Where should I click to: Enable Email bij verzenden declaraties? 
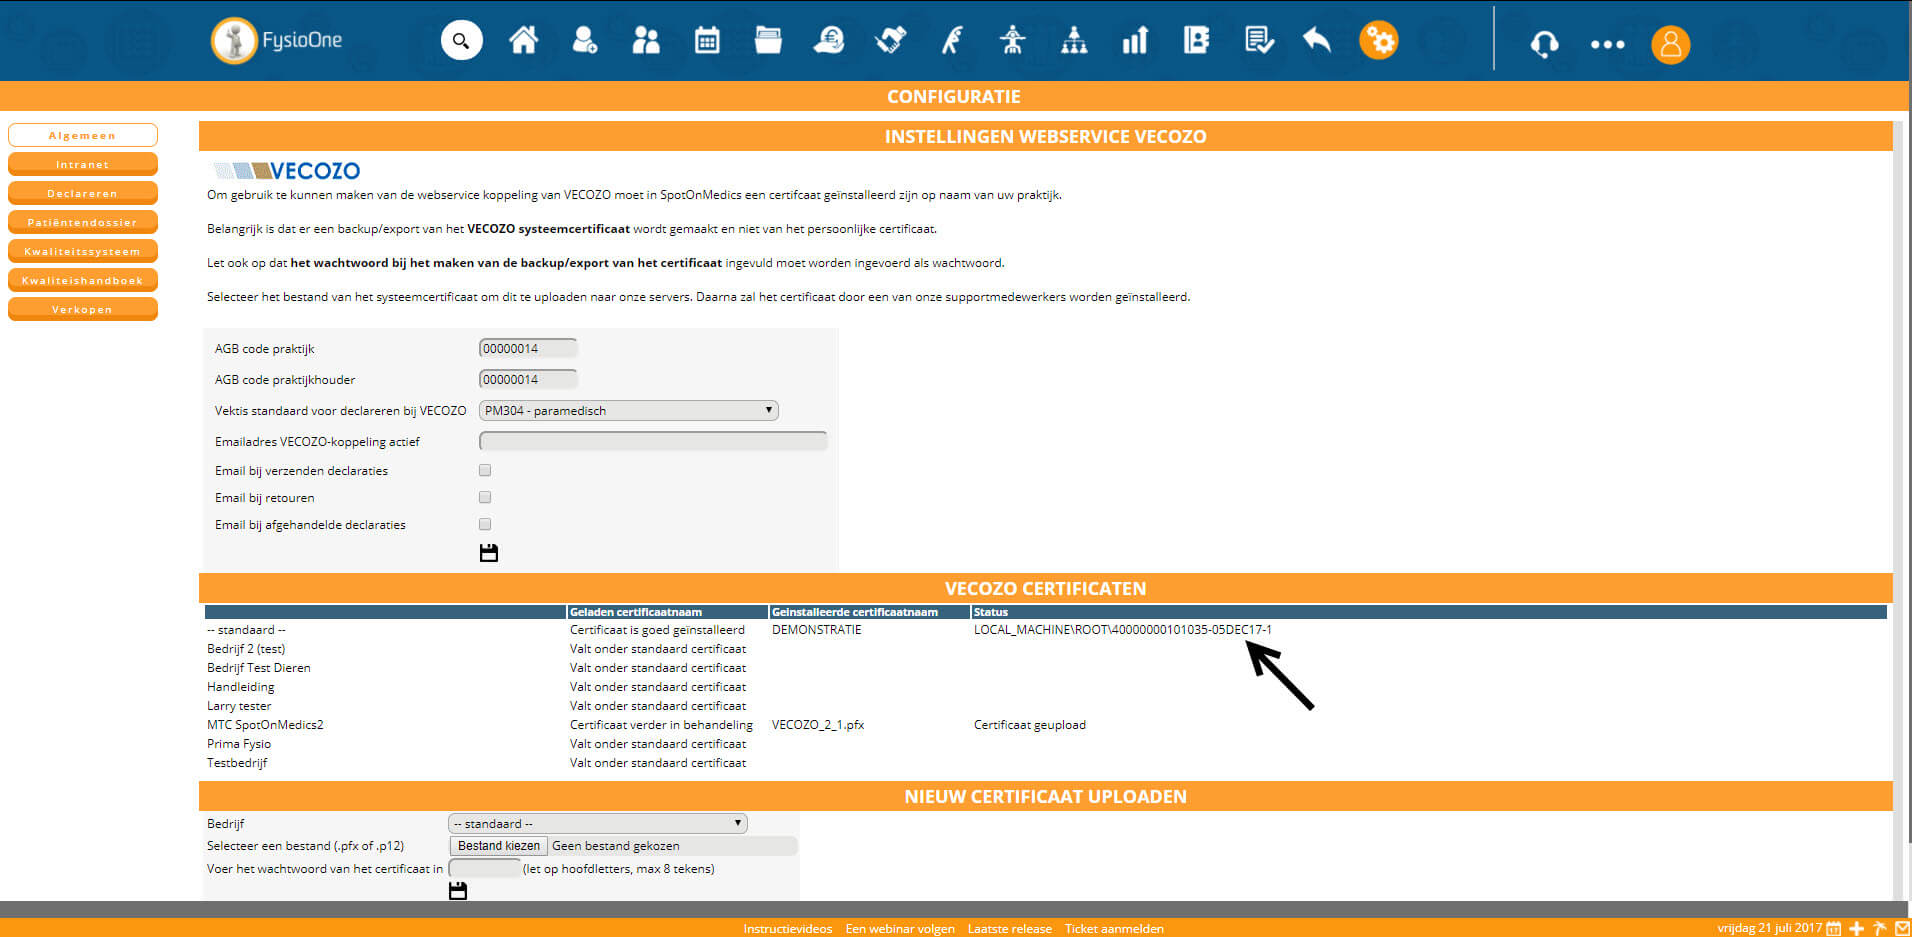click(484, 470)
